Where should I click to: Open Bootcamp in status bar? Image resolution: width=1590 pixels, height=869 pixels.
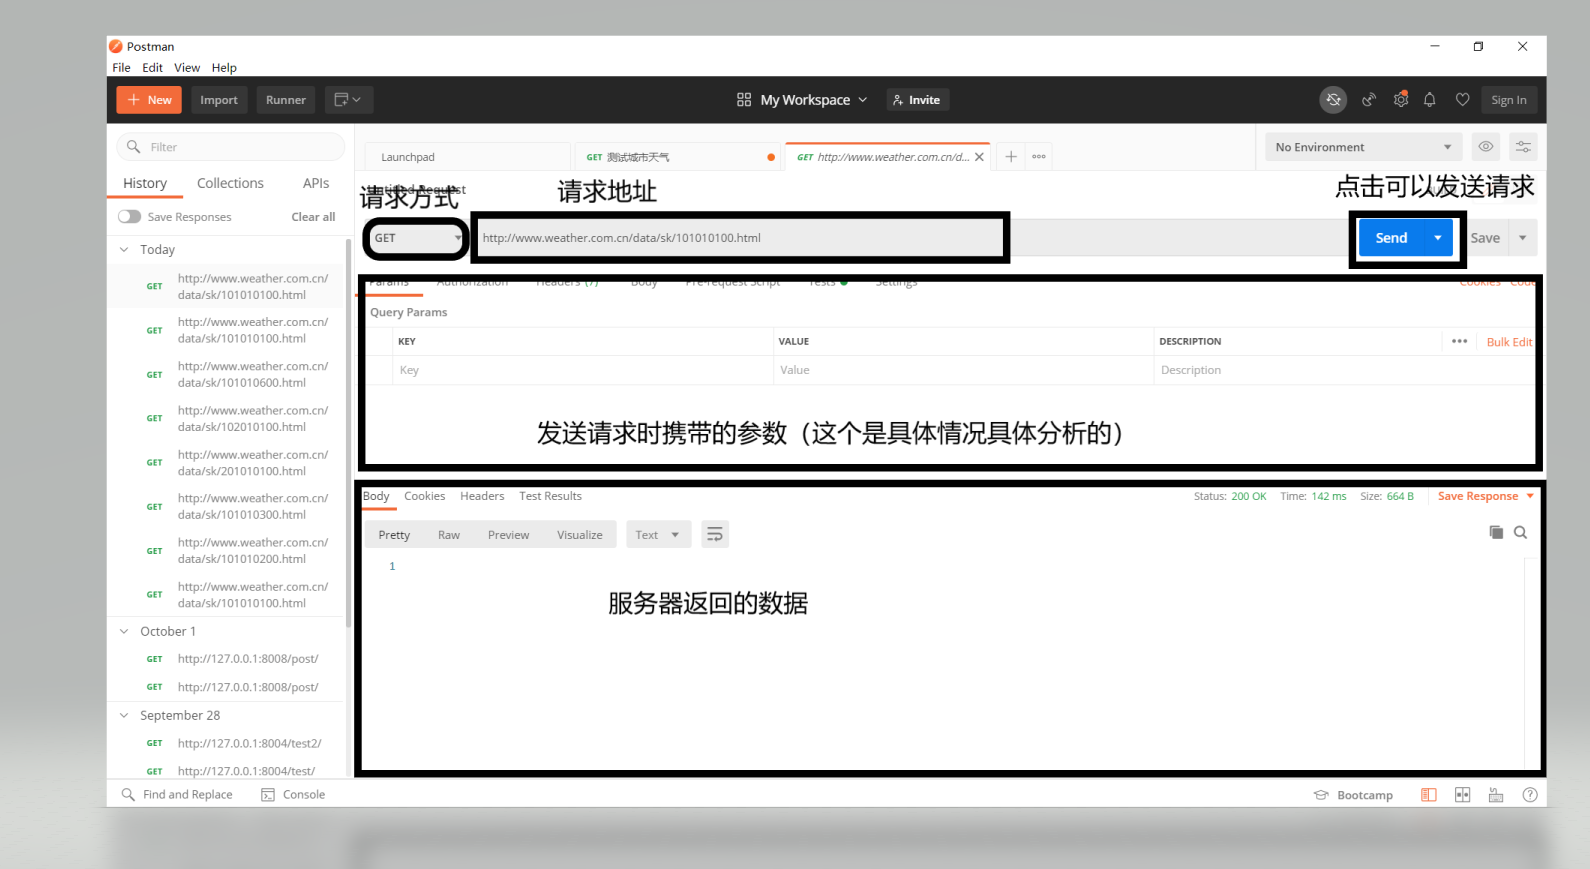click(x=1353, y=795)
